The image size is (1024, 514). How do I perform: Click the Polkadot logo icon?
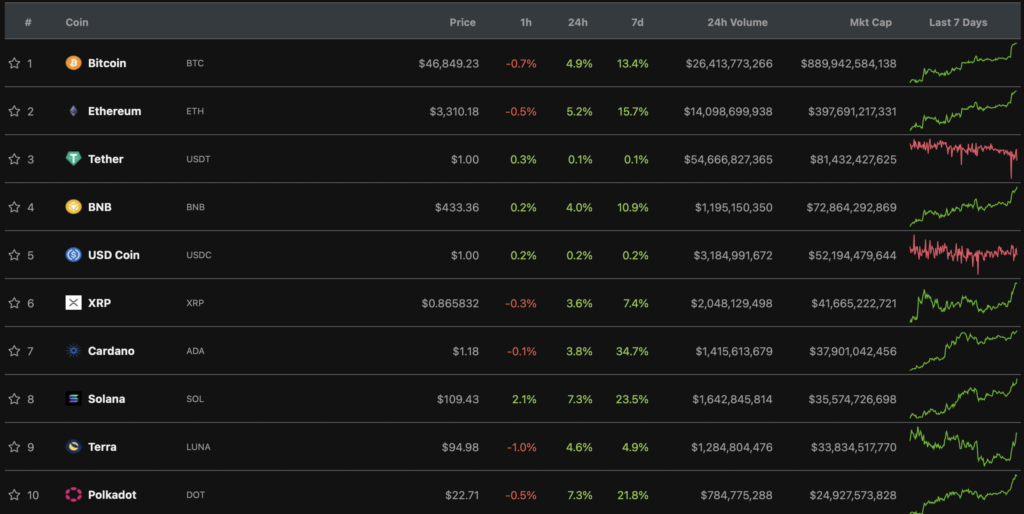73,495
